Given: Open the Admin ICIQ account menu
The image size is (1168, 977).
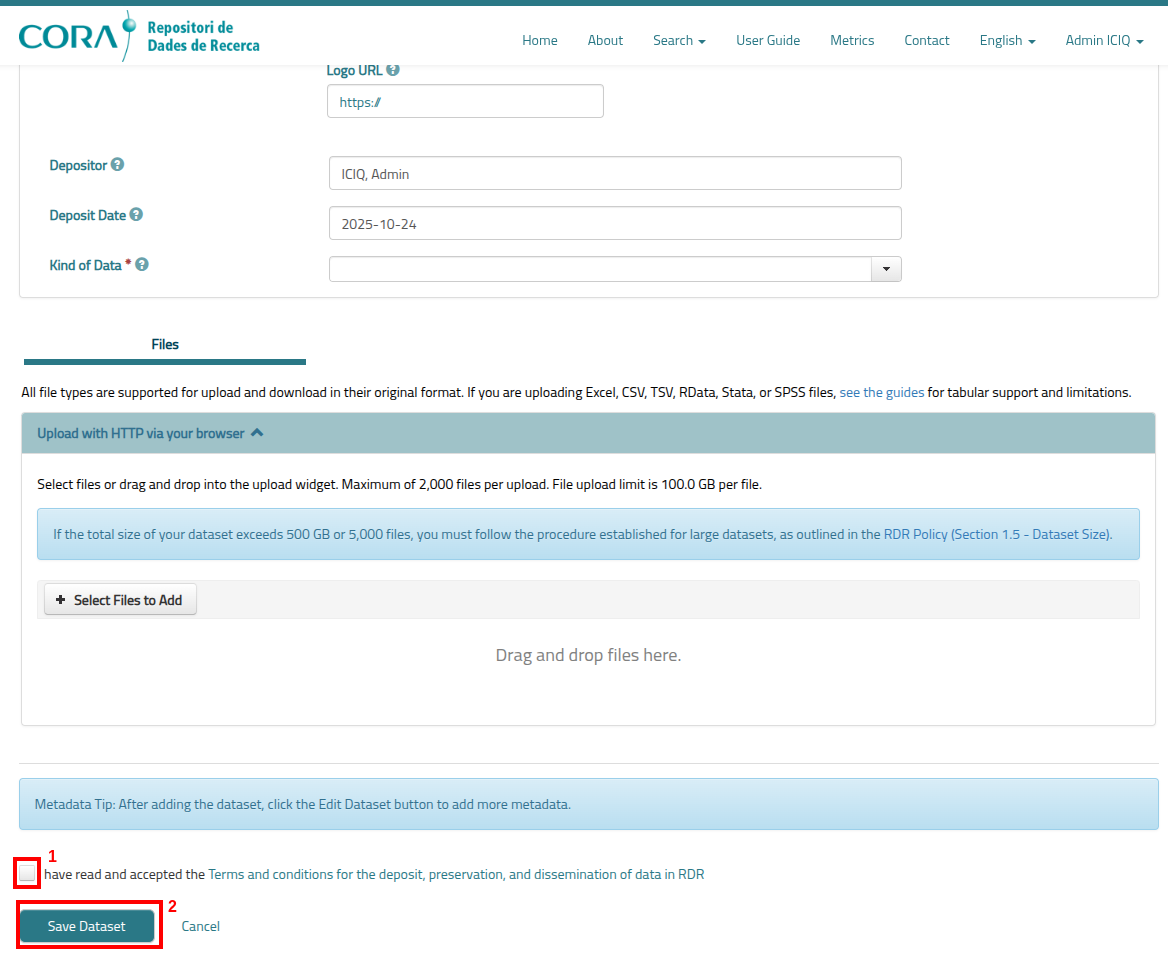Looking at the screenshot, I should (x=1104, y=40).
